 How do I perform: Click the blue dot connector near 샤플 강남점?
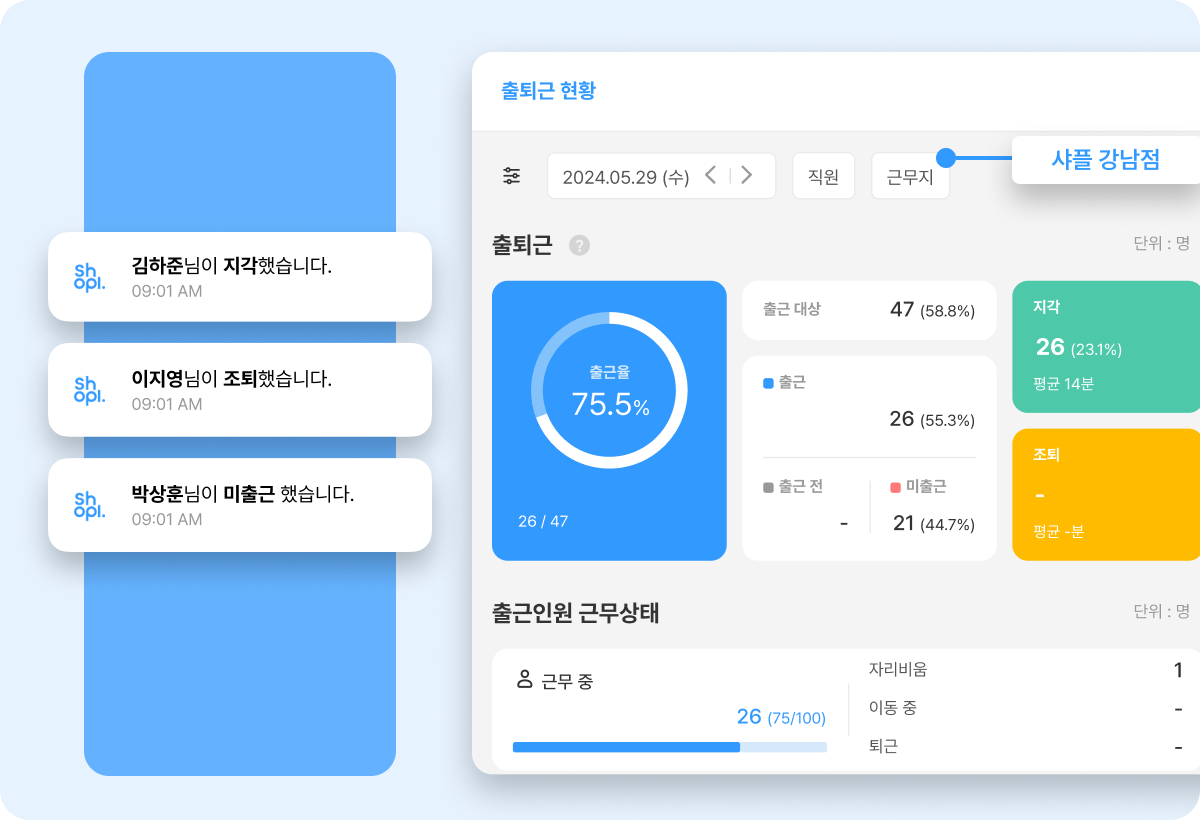(944, 157)
